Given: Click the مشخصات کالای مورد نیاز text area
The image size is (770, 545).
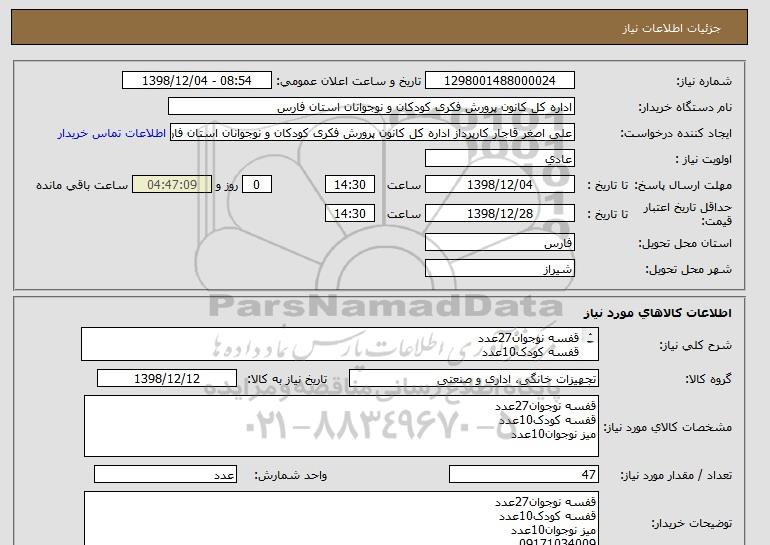Looking at the screenshot, I should click(341, 426).
